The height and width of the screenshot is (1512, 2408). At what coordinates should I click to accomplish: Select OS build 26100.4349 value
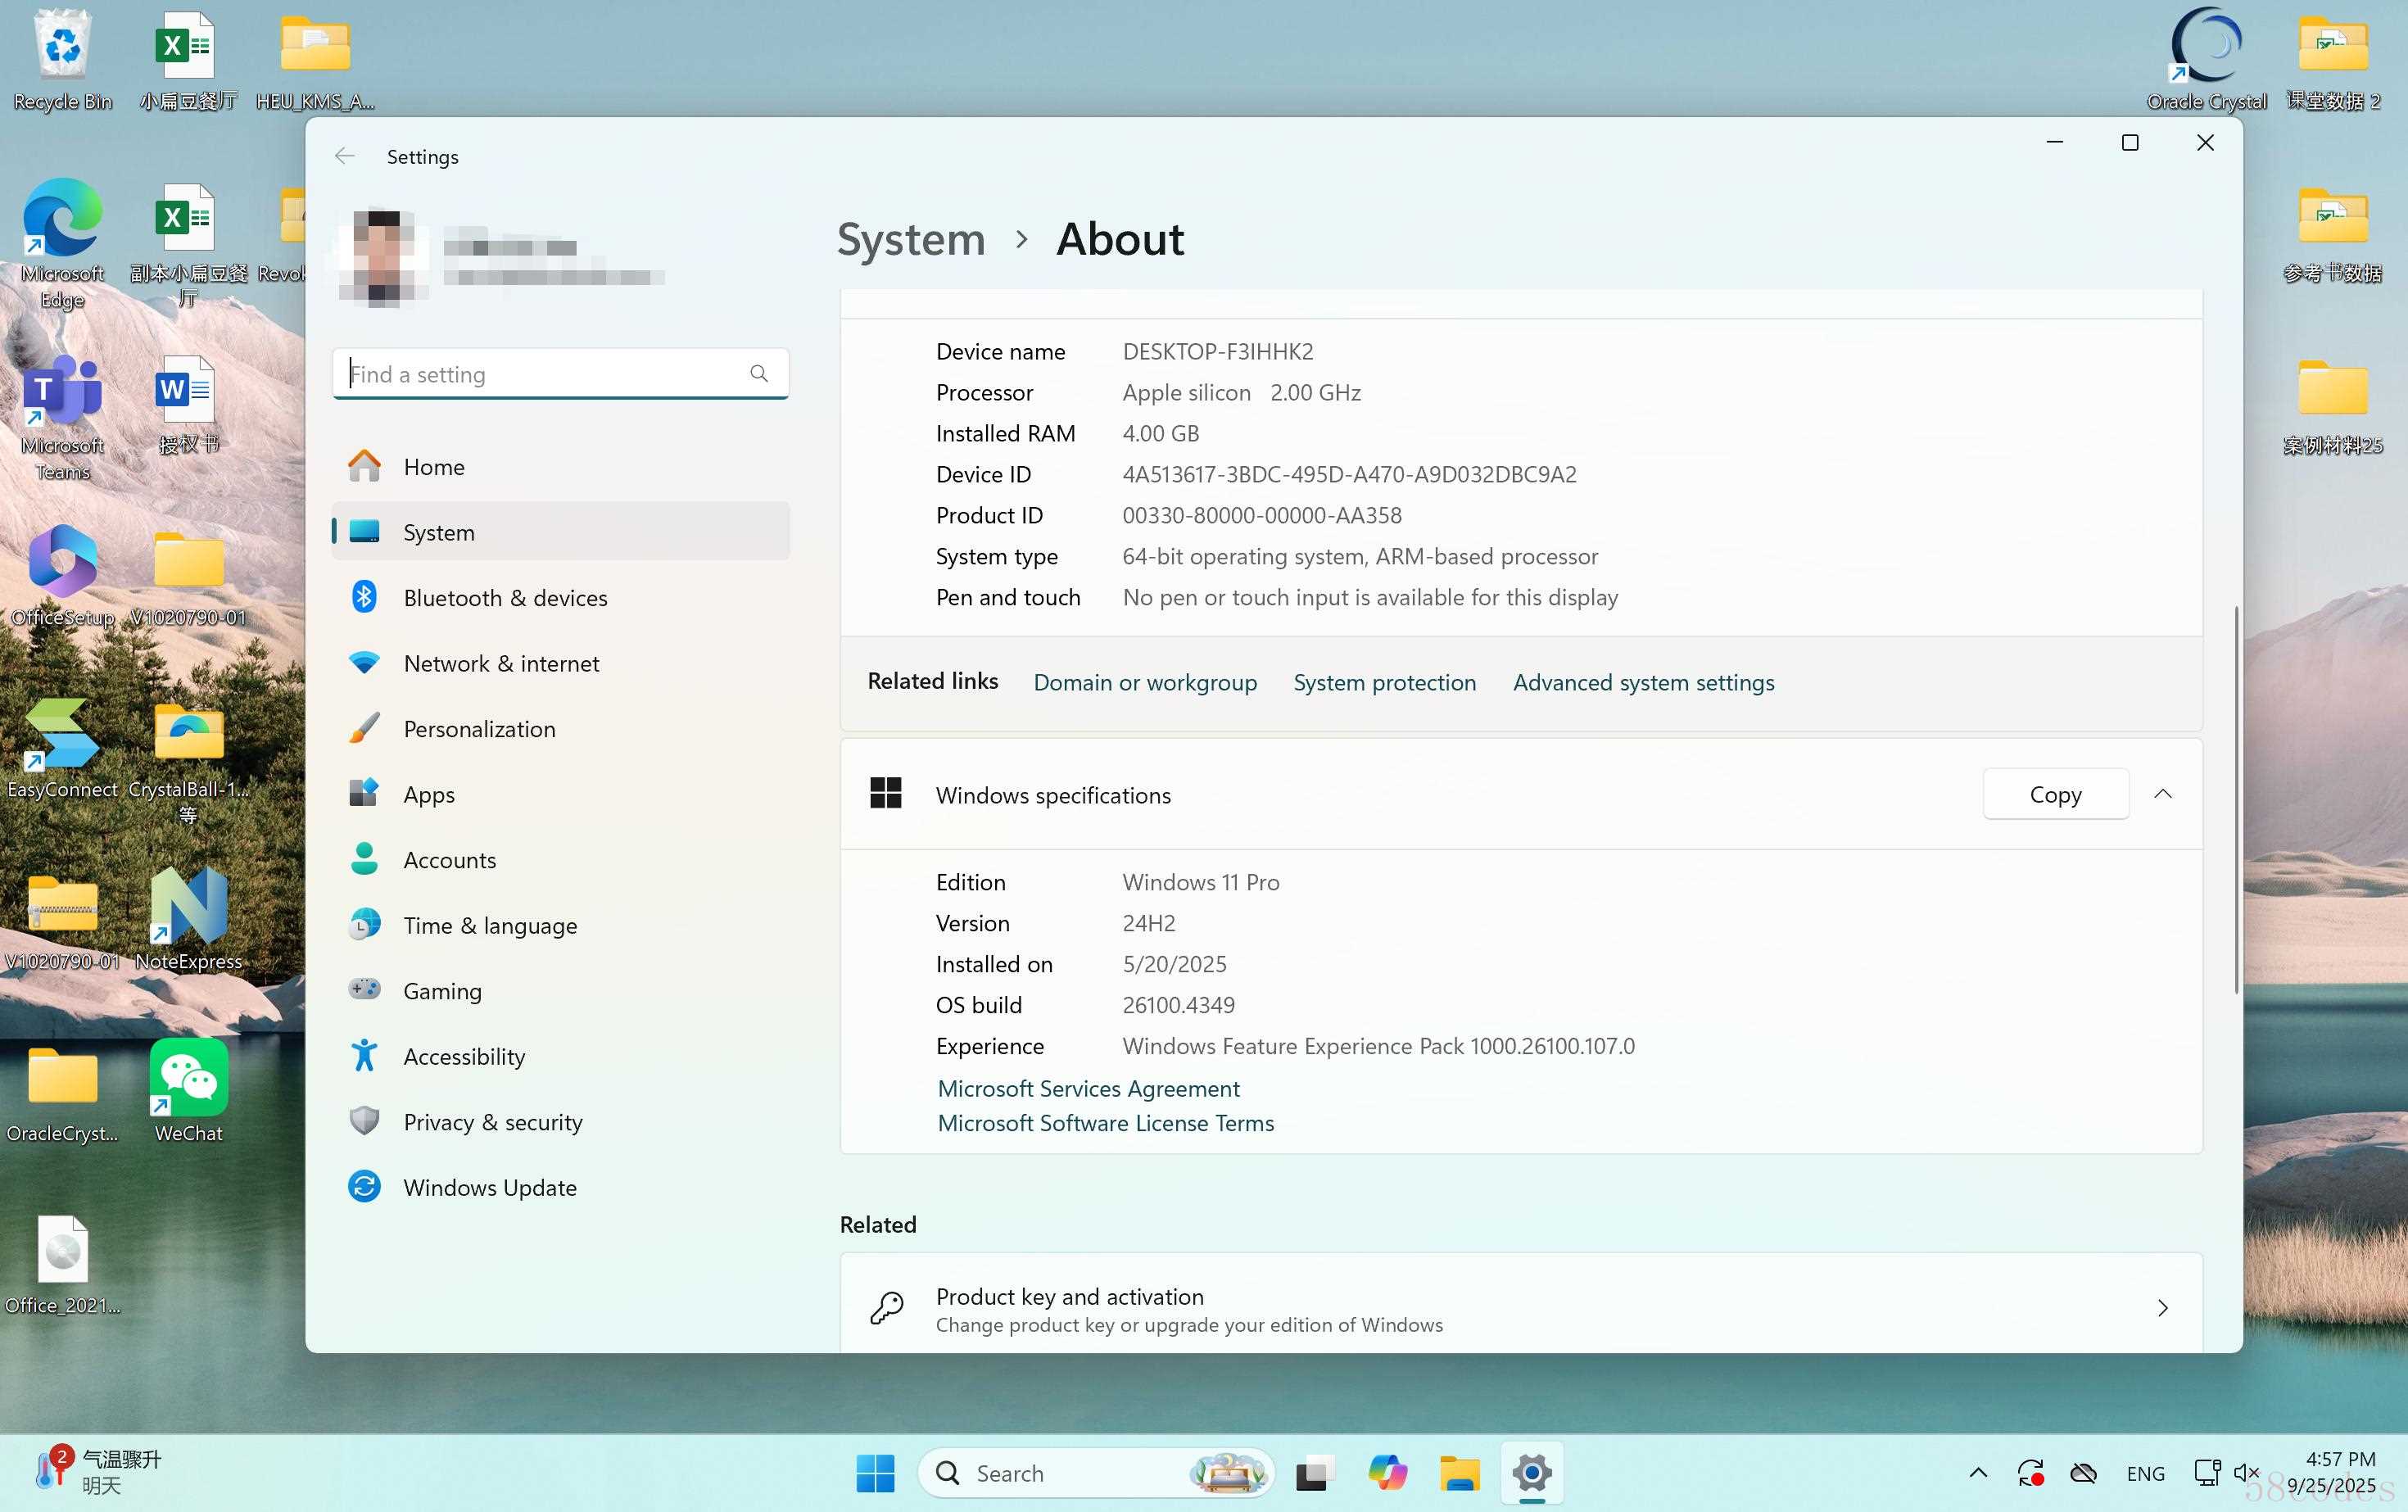pos(1178,1005)
